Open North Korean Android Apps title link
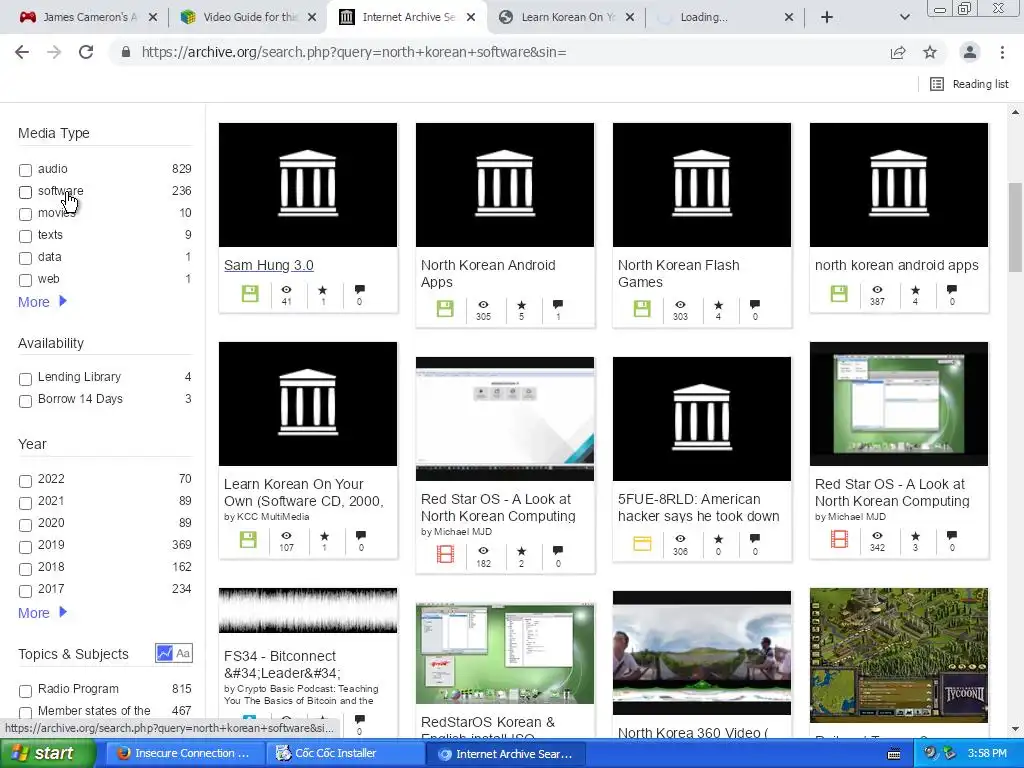 [x=488, y=274]
